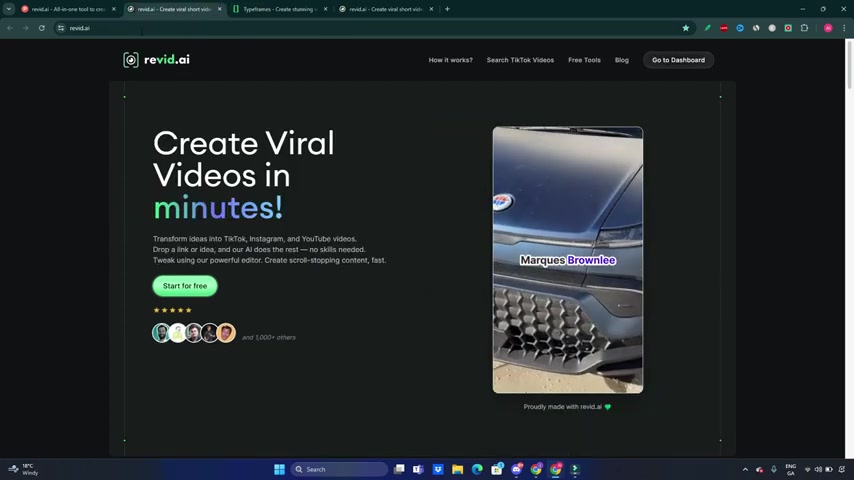The width and height of the screenshot is (854, 480).
Task: Play the Marques Brownlee video preview
Action: coord(568,260)
